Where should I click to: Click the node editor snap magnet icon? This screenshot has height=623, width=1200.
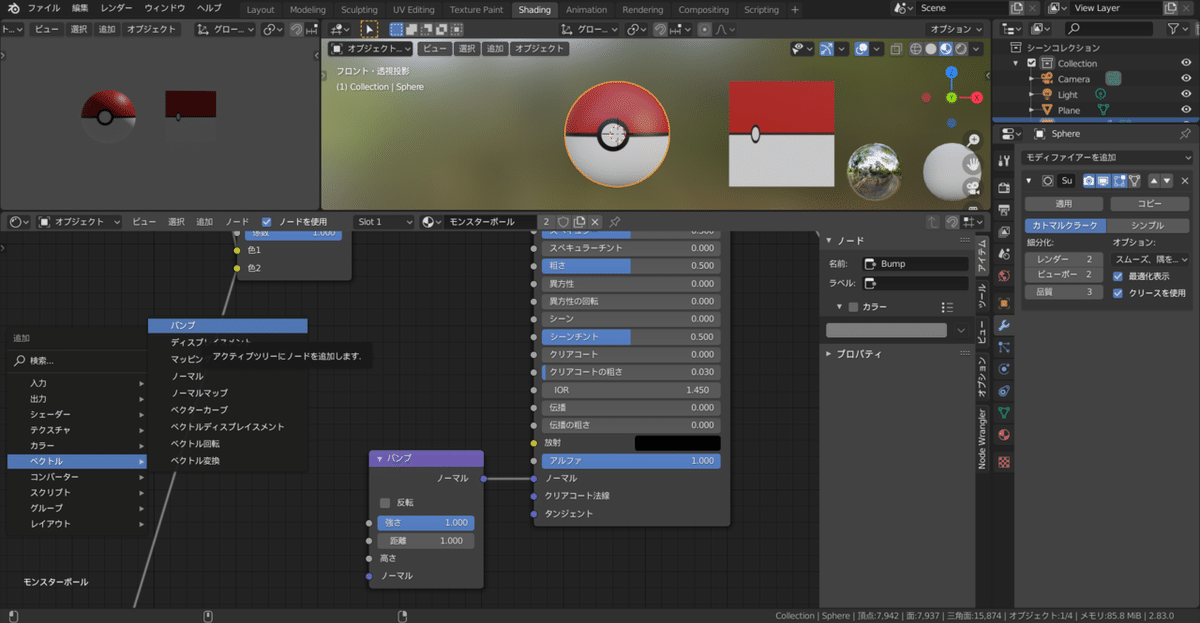pos(951,221)
